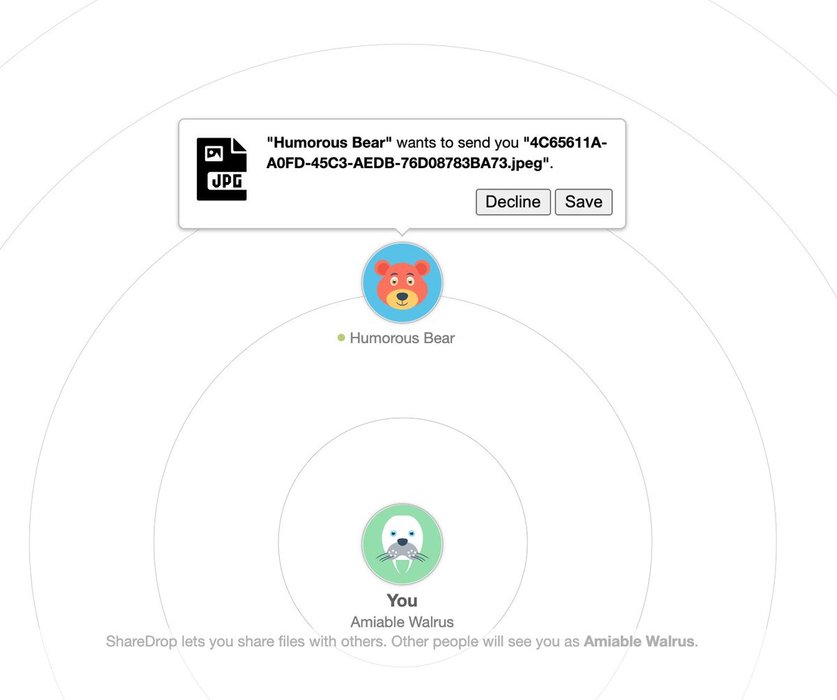Image resolution: width=837 pixels, height=700 pixels.
Task: Click "wants to send you" text
Action: pyautogui.click(x=457, y=143)
